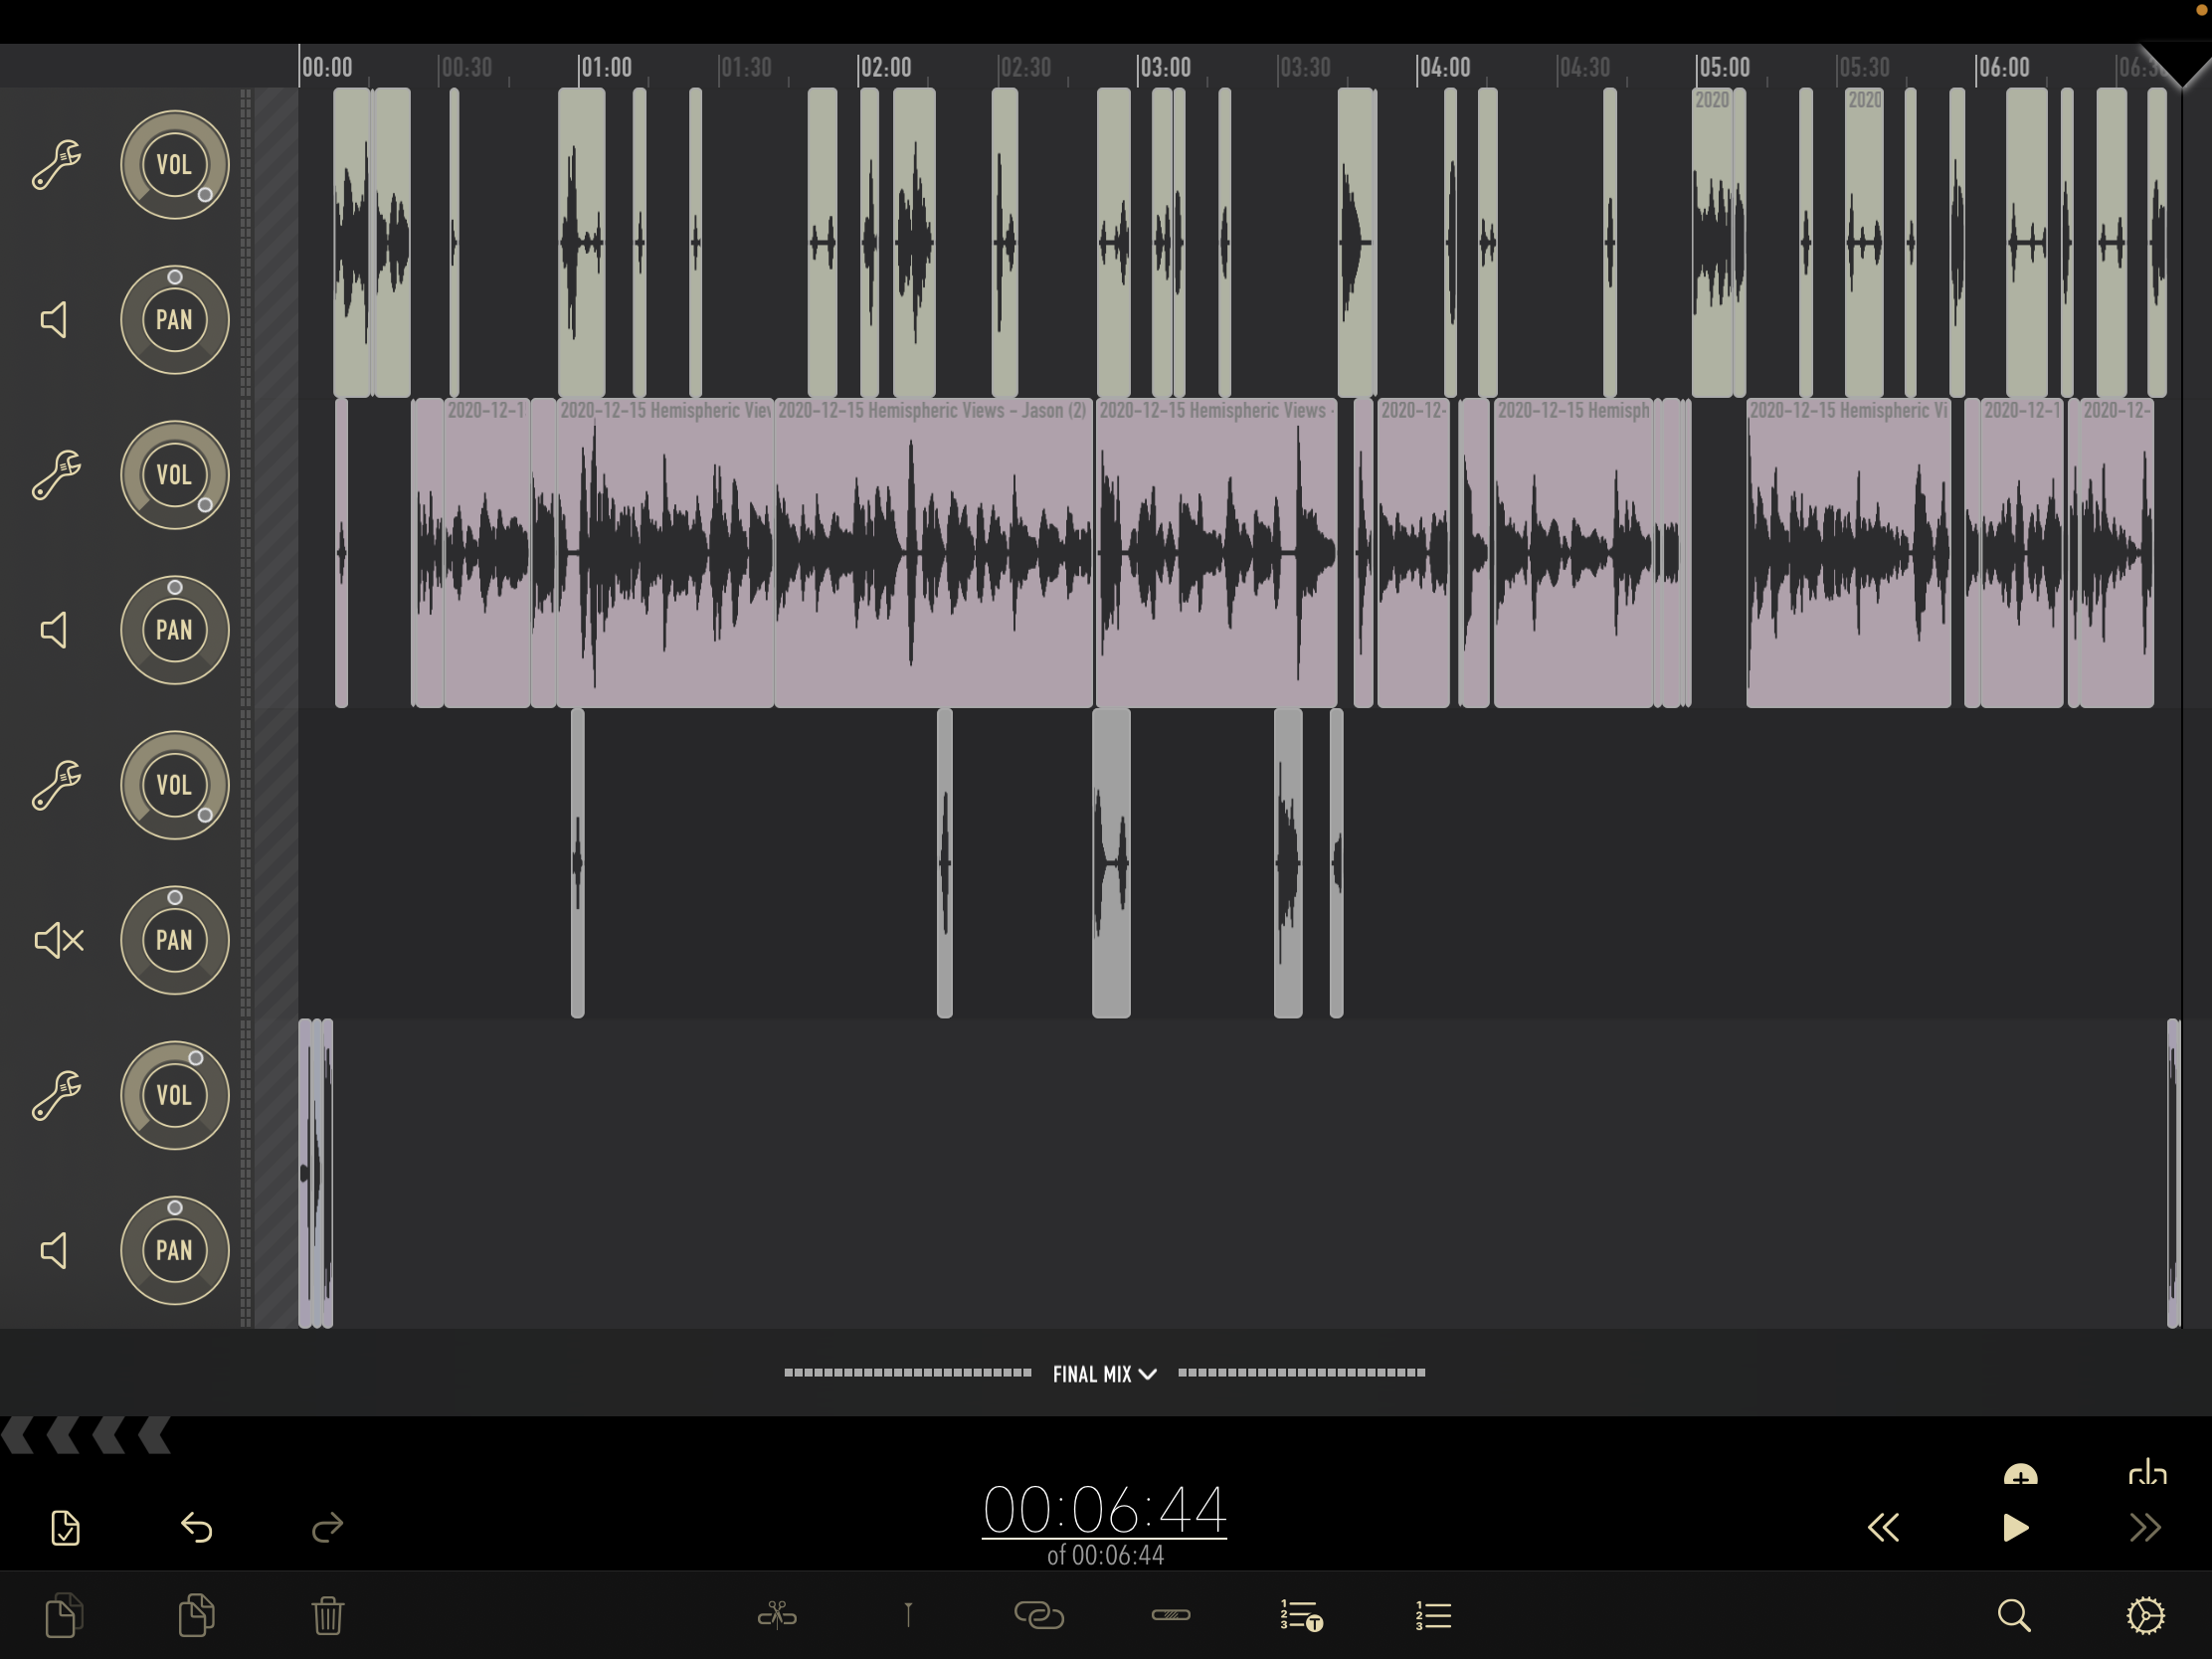Select the wide gray clip near 03:00
This screenshot has width=2212, height=1659.
coord(1111,863)
